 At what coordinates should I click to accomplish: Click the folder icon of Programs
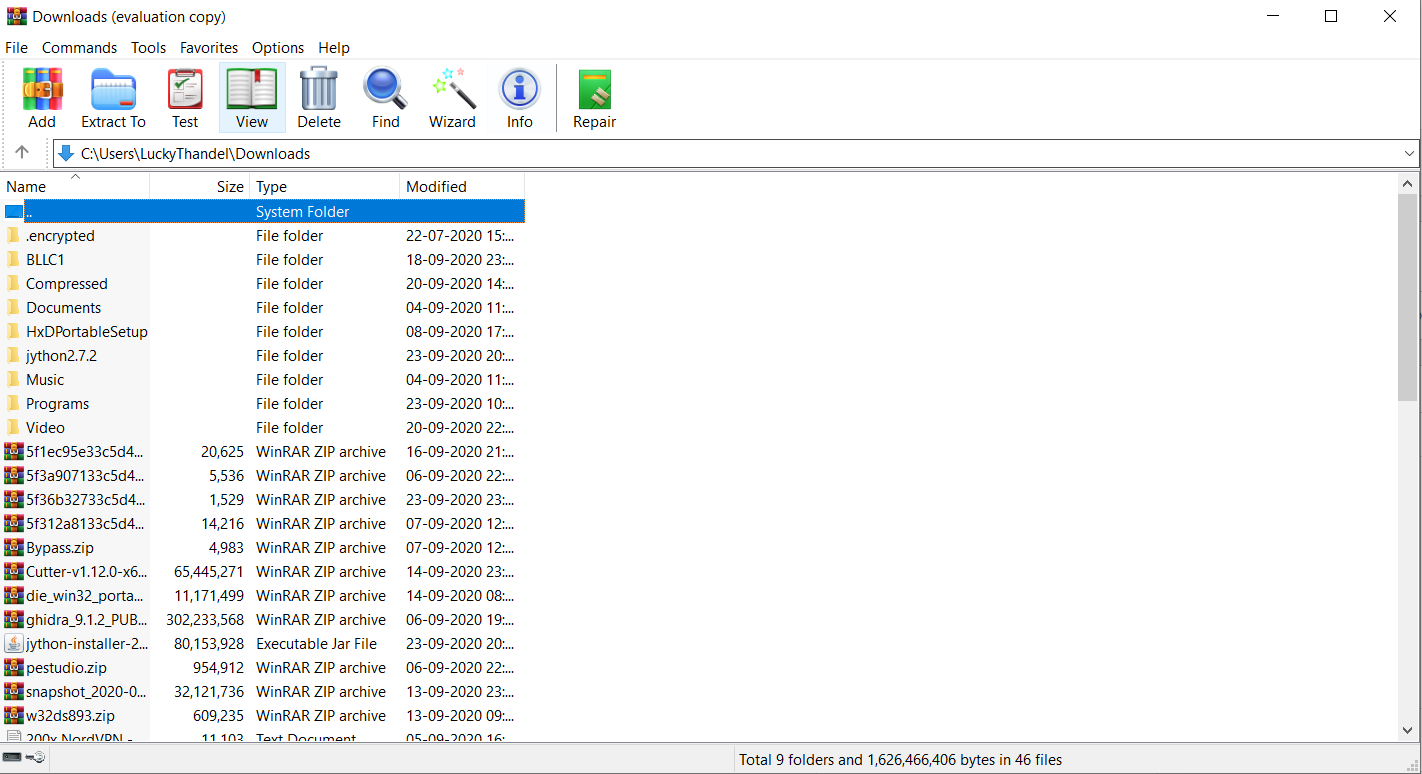[x=13, y=404]
